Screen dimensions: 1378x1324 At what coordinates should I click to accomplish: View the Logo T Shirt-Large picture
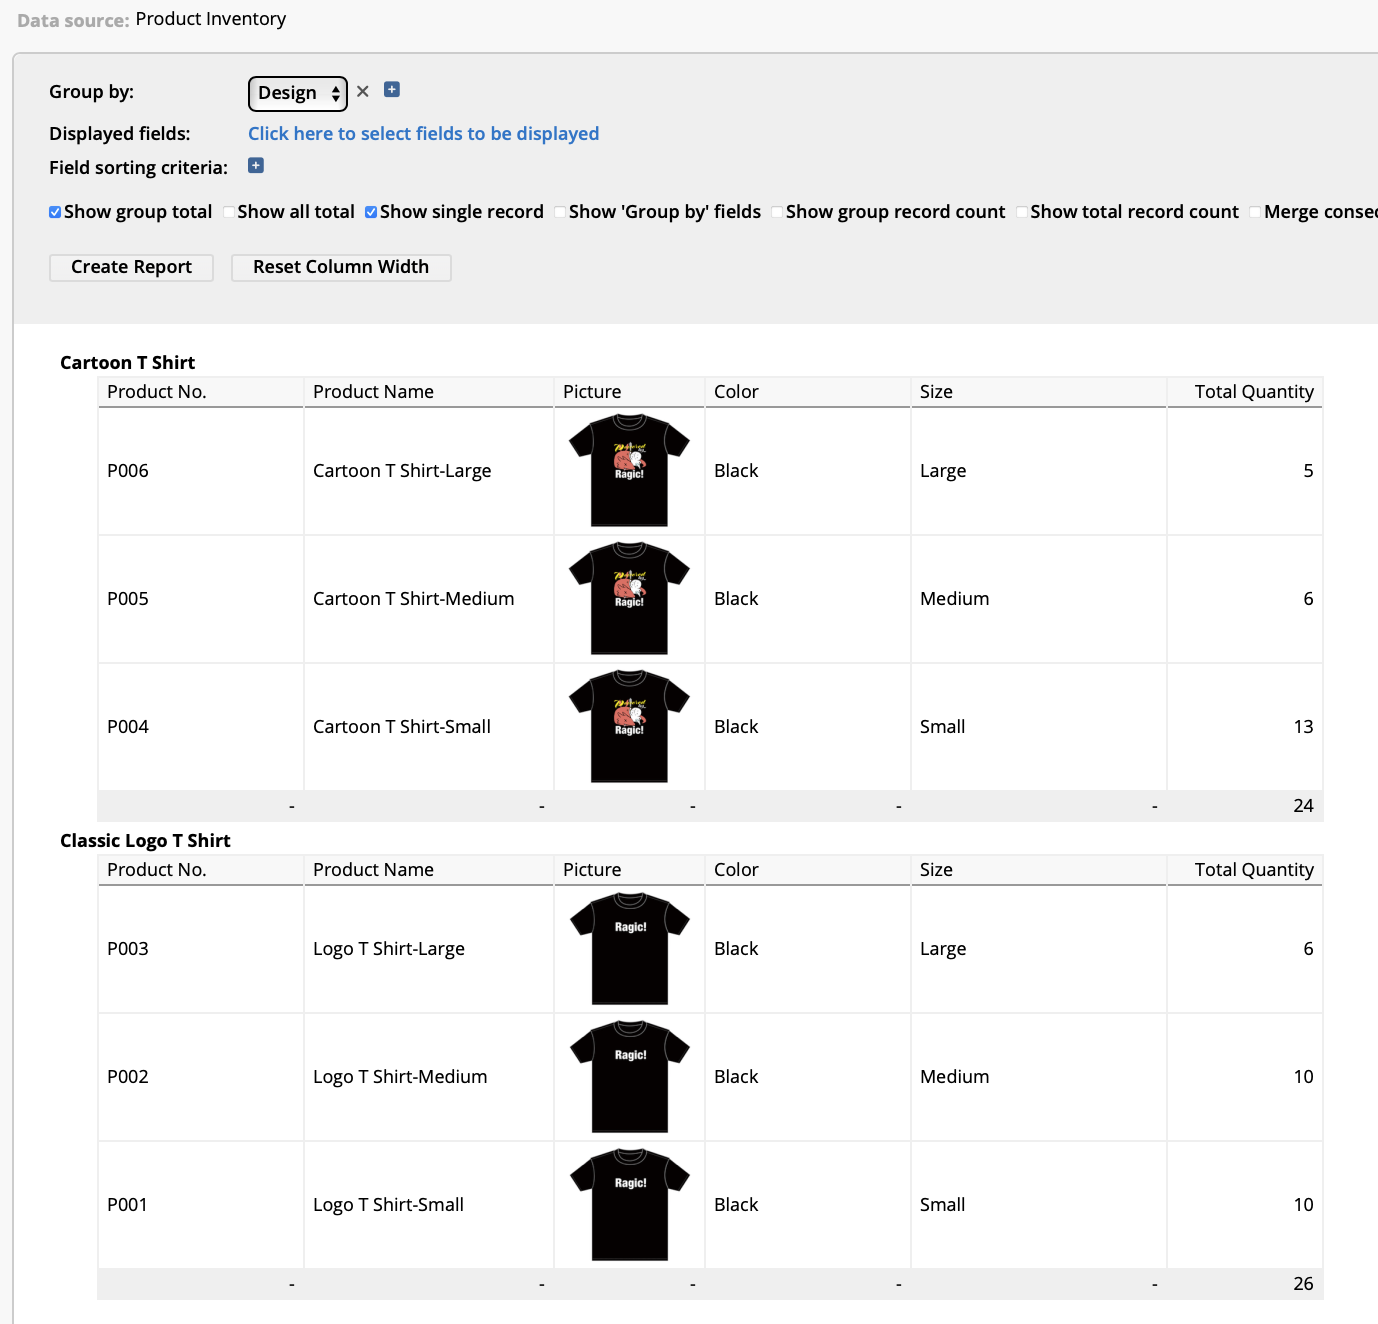pyautogui.click(x=629, y=948)
